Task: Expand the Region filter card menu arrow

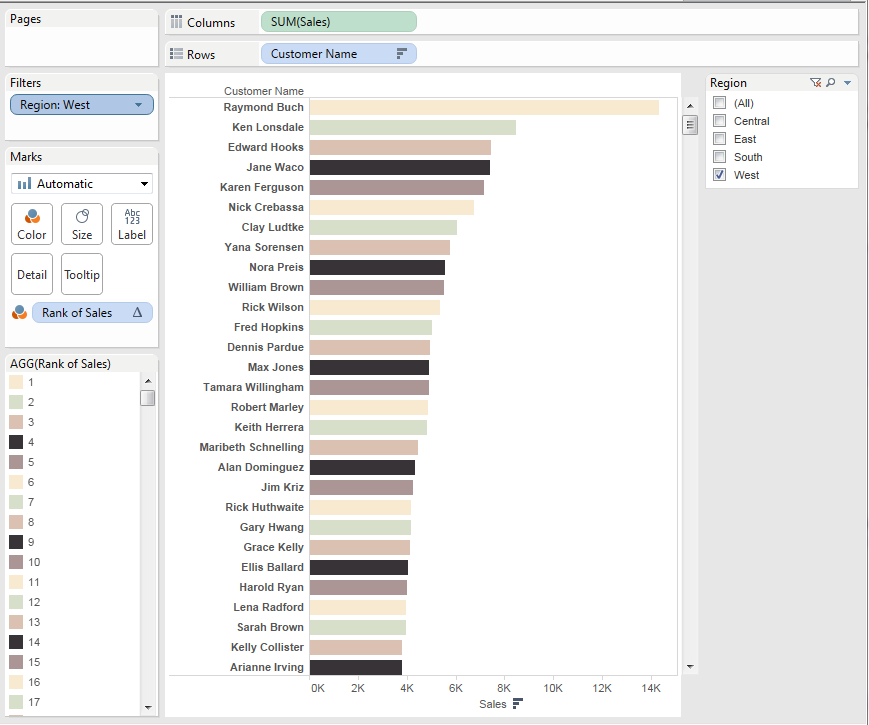Action: pyautogui.click(x=847, y=83)
